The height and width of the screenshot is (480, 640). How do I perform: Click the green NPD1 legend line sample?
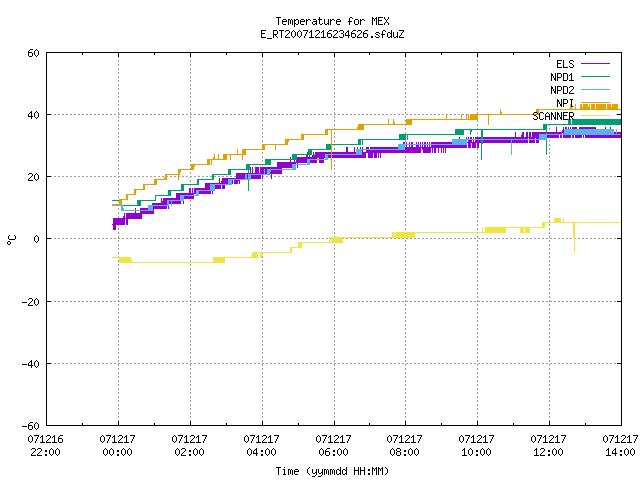[x=595, y=77]
